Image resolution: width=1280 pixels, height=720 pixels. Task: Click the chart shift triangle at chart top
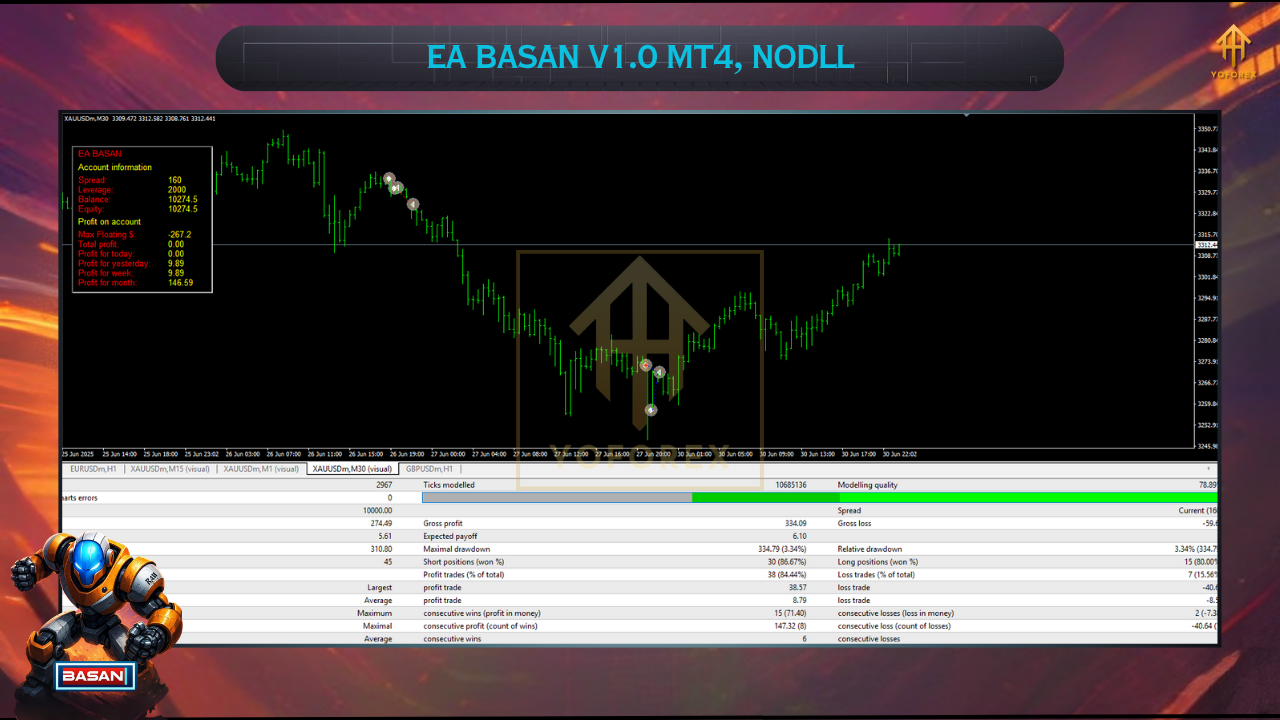966,115
